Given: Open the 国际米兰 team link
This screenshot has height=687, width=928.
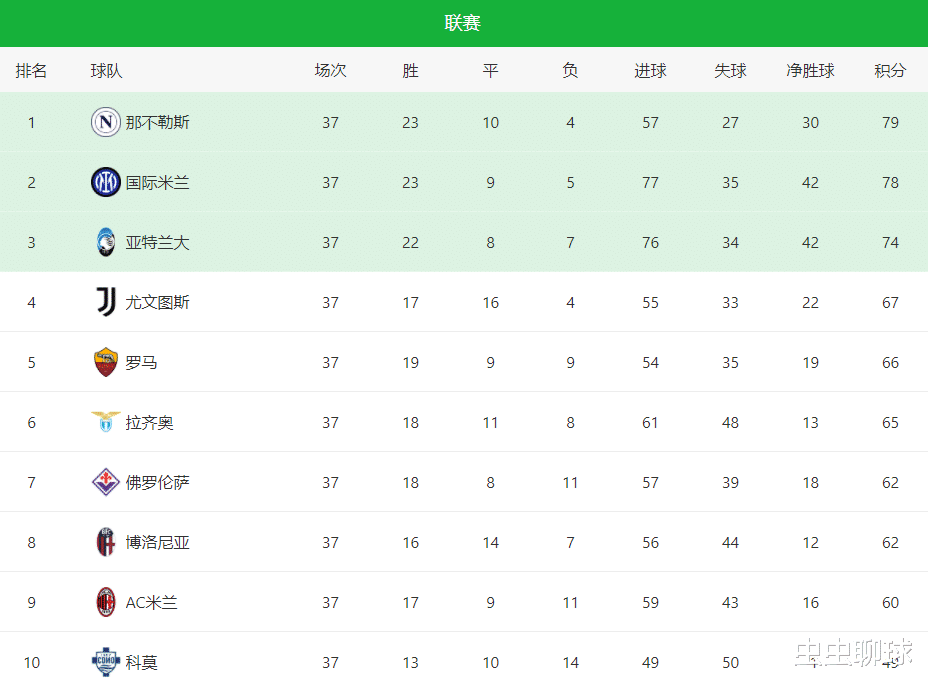Looking at the screenshot, I should (157, 182).
